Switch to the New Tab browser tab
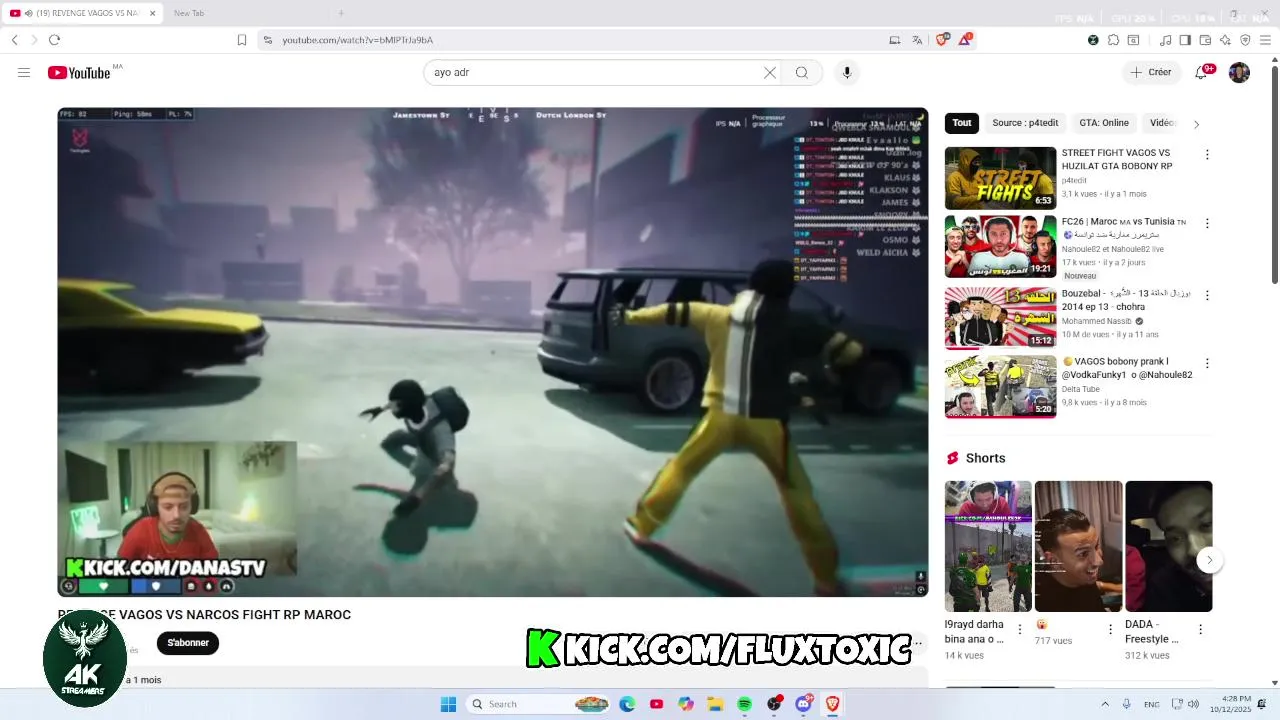1280x720 pixels. point(240,13)
